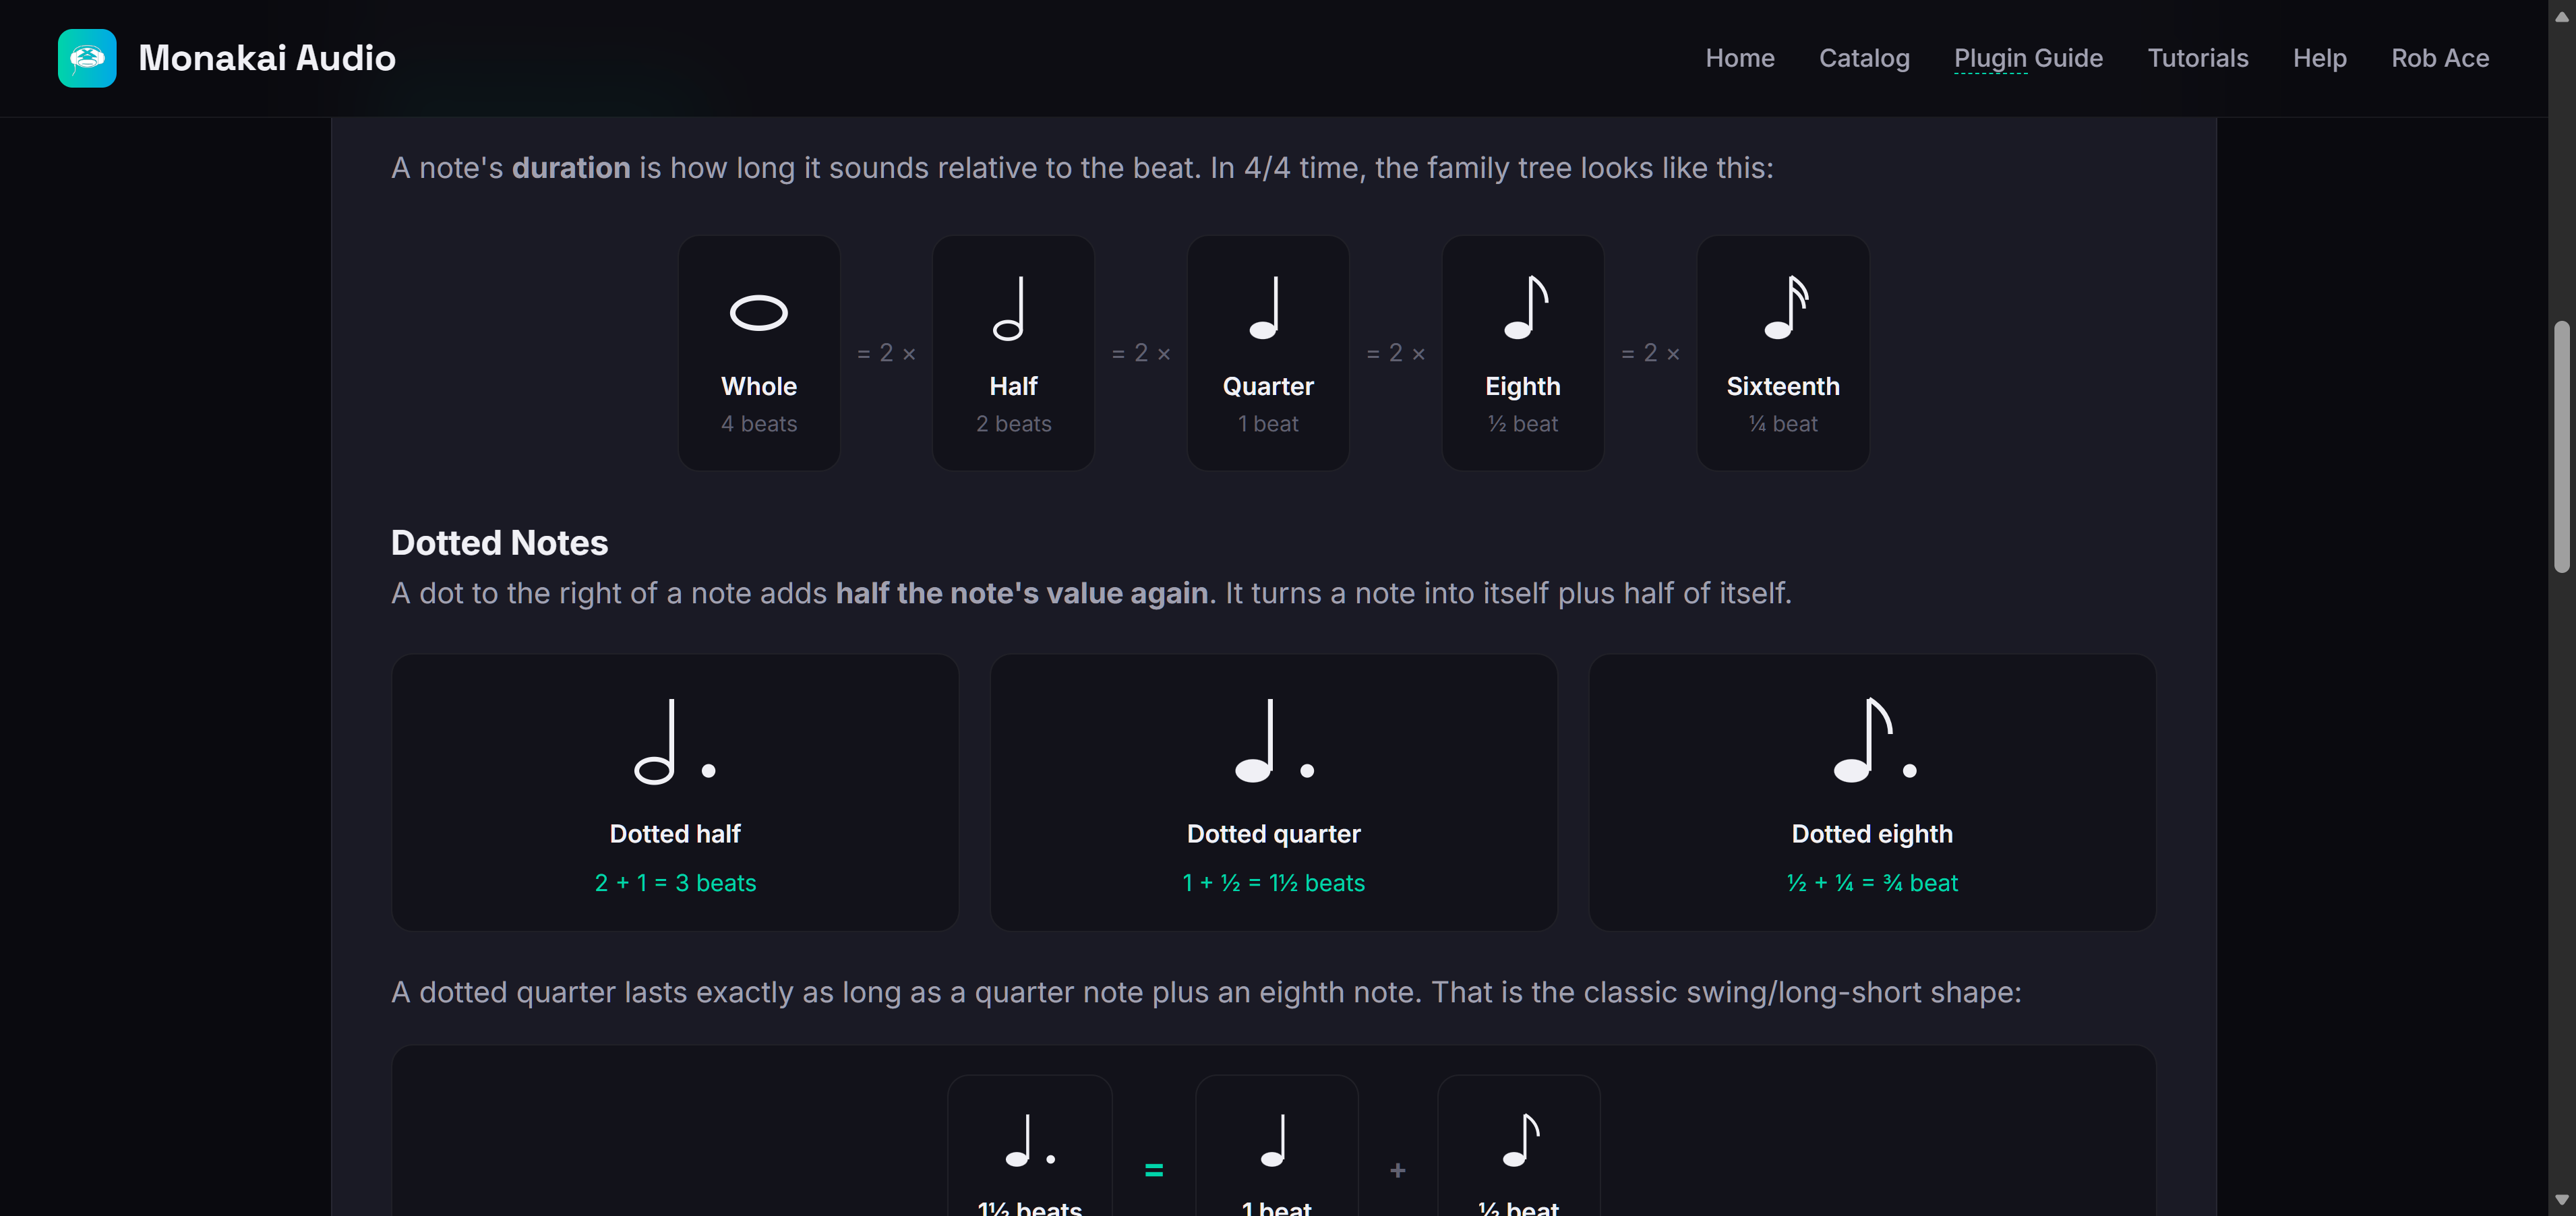Click the small dotted quarter note above 1½ beats
The width and height of the screenshot is (2576, 1216).
1030,1141
